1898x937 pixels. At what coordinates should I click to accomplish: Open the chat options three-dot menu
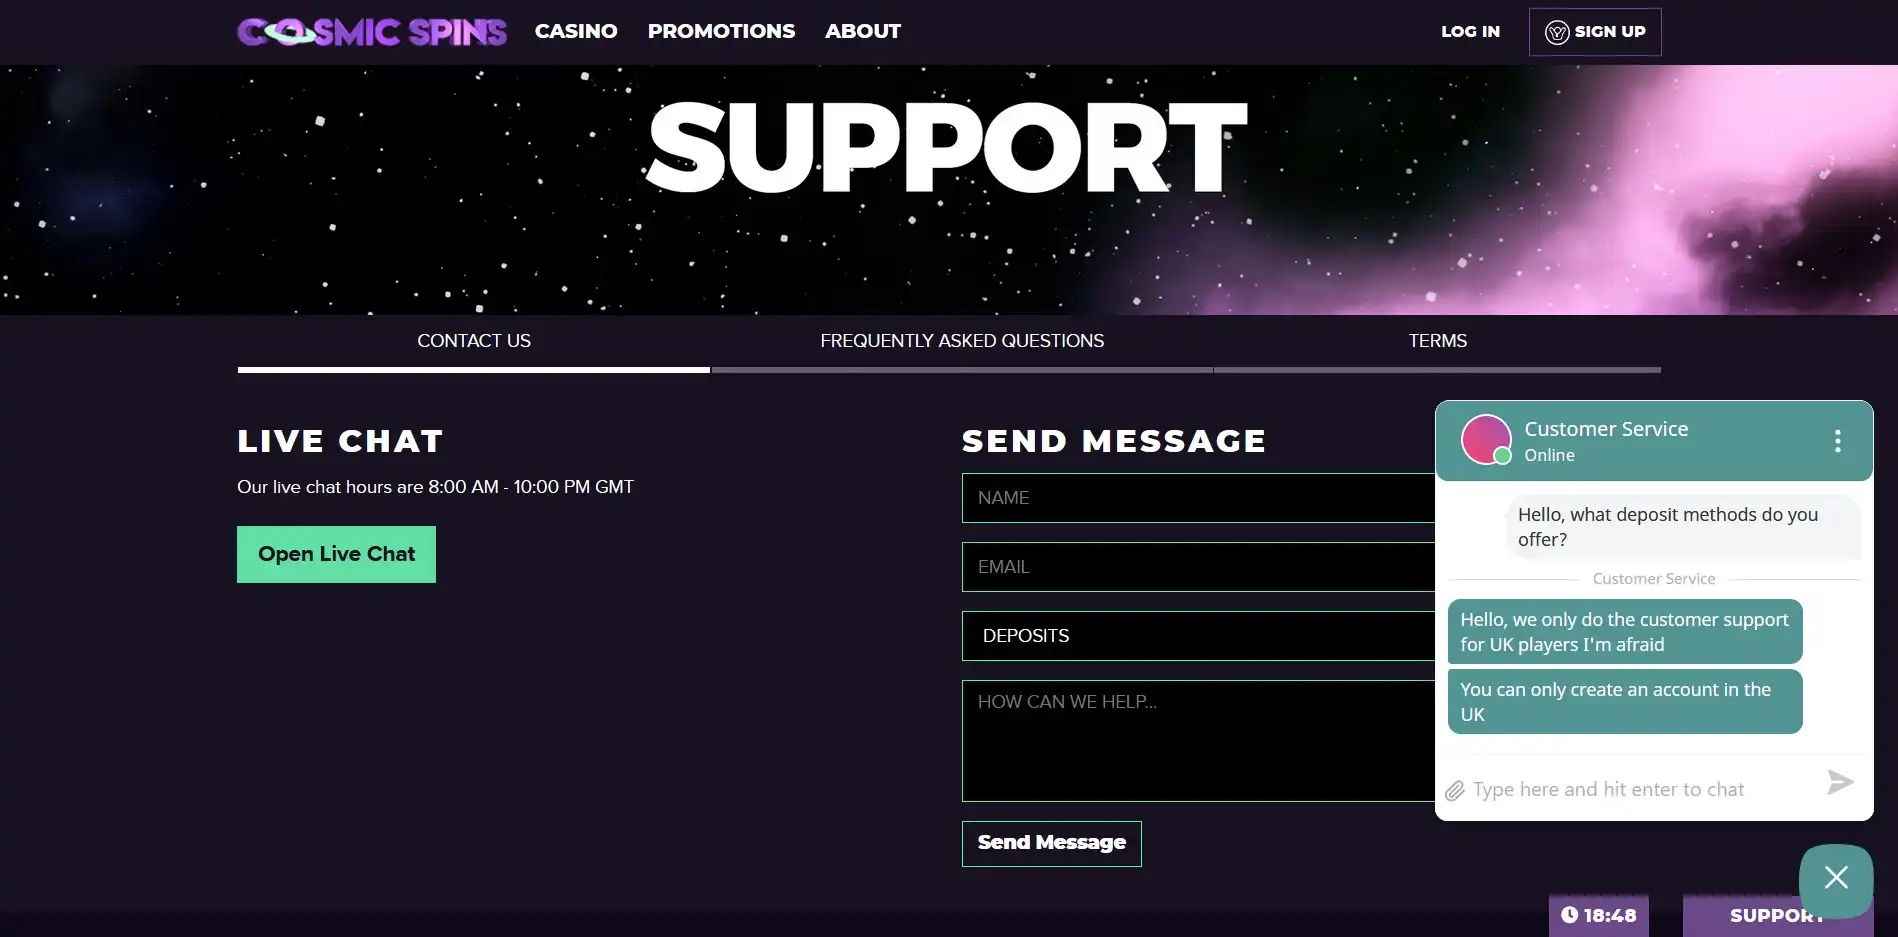(x=1837, y=441)
